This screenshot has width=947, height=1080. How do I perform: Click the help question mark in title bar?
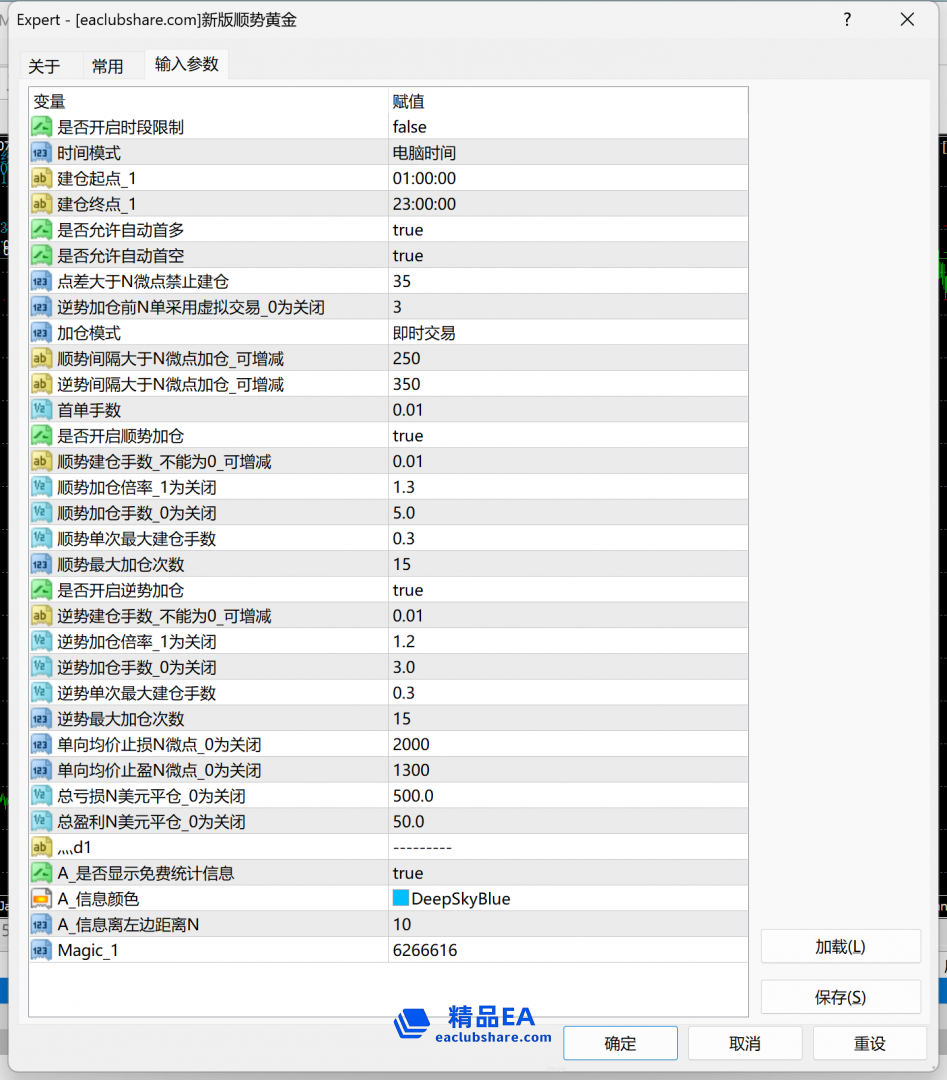[847, 19]
